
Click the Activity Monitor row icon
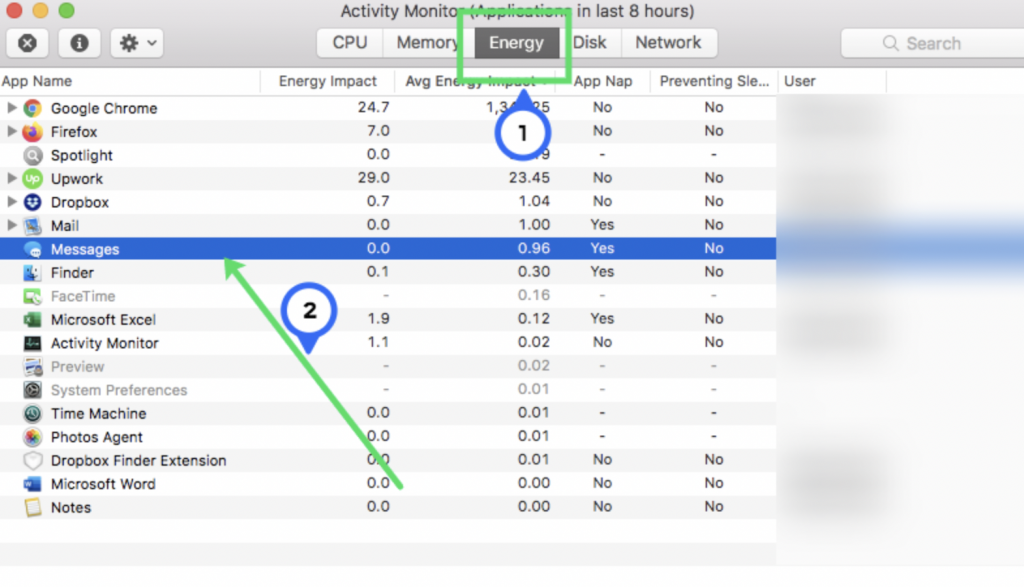point(32,343)
